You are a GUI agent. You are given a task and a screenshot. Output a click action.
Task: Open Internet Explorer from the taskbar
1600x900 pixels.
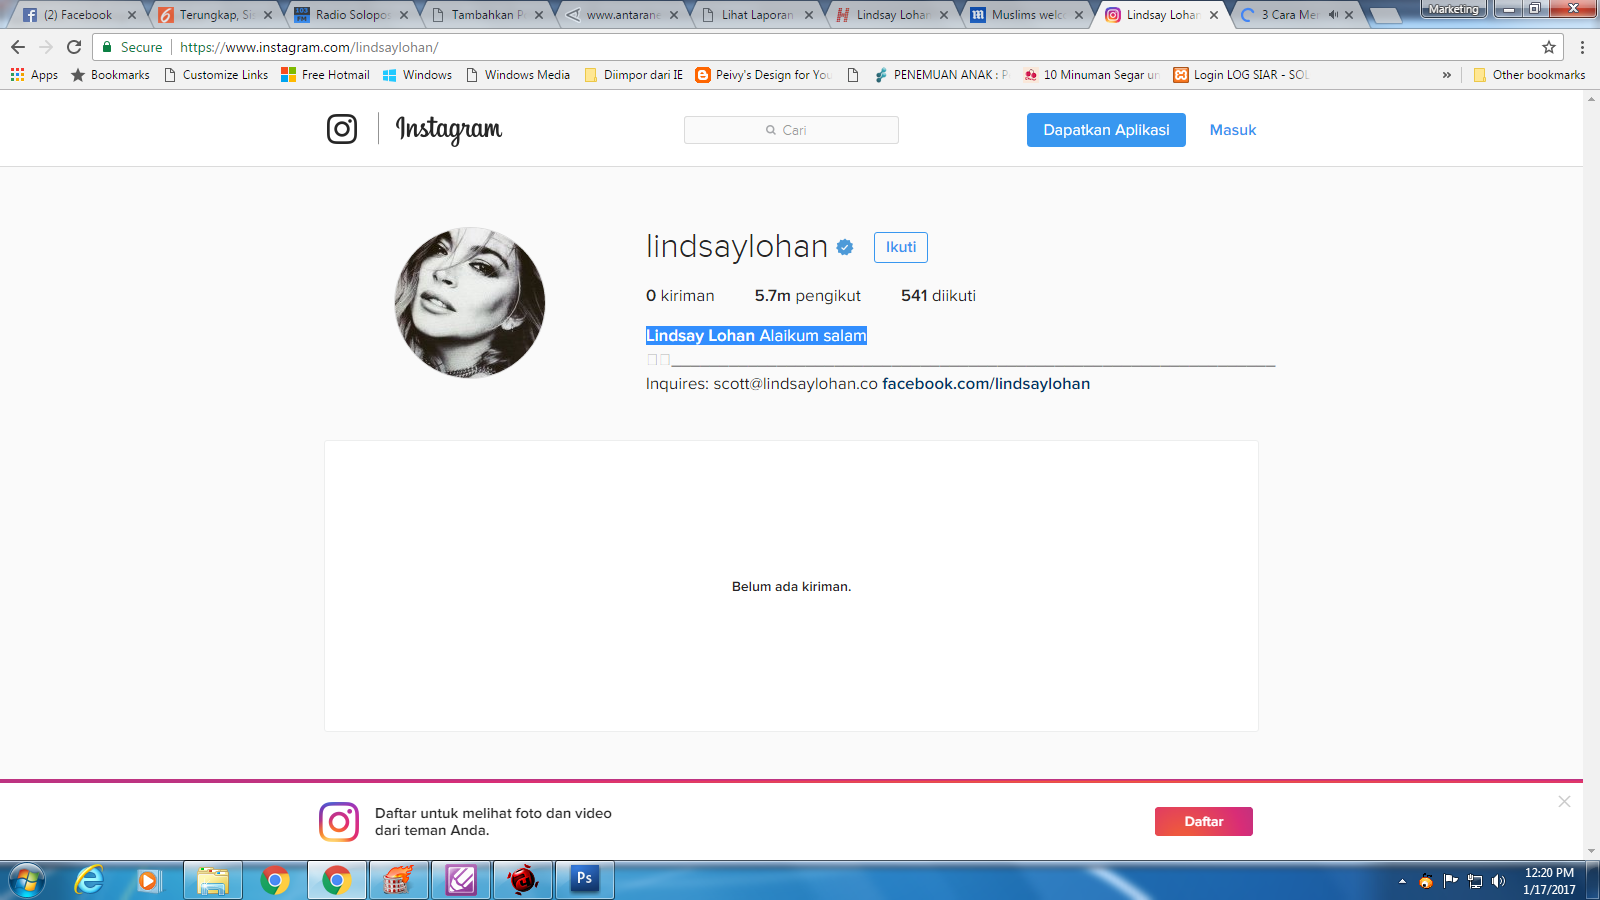tap(90, 880)
